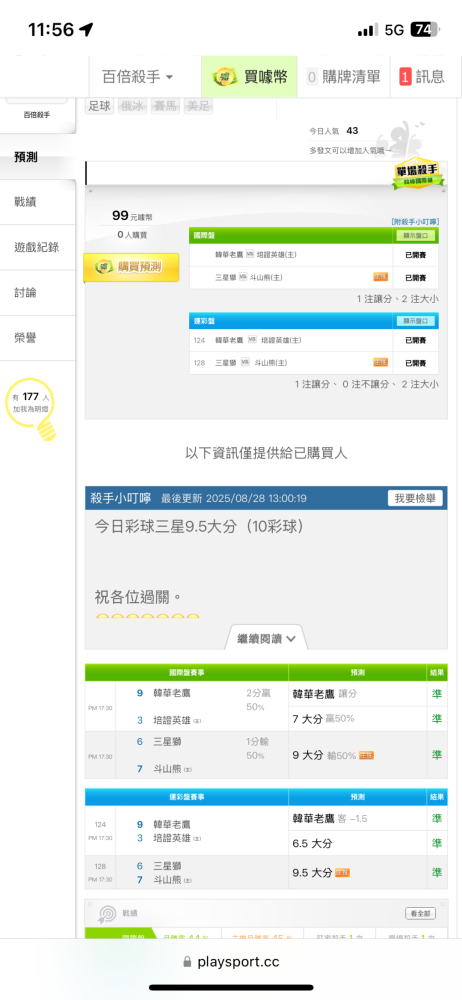Click 殺手小叮嚀 section title

click(121, 499)
